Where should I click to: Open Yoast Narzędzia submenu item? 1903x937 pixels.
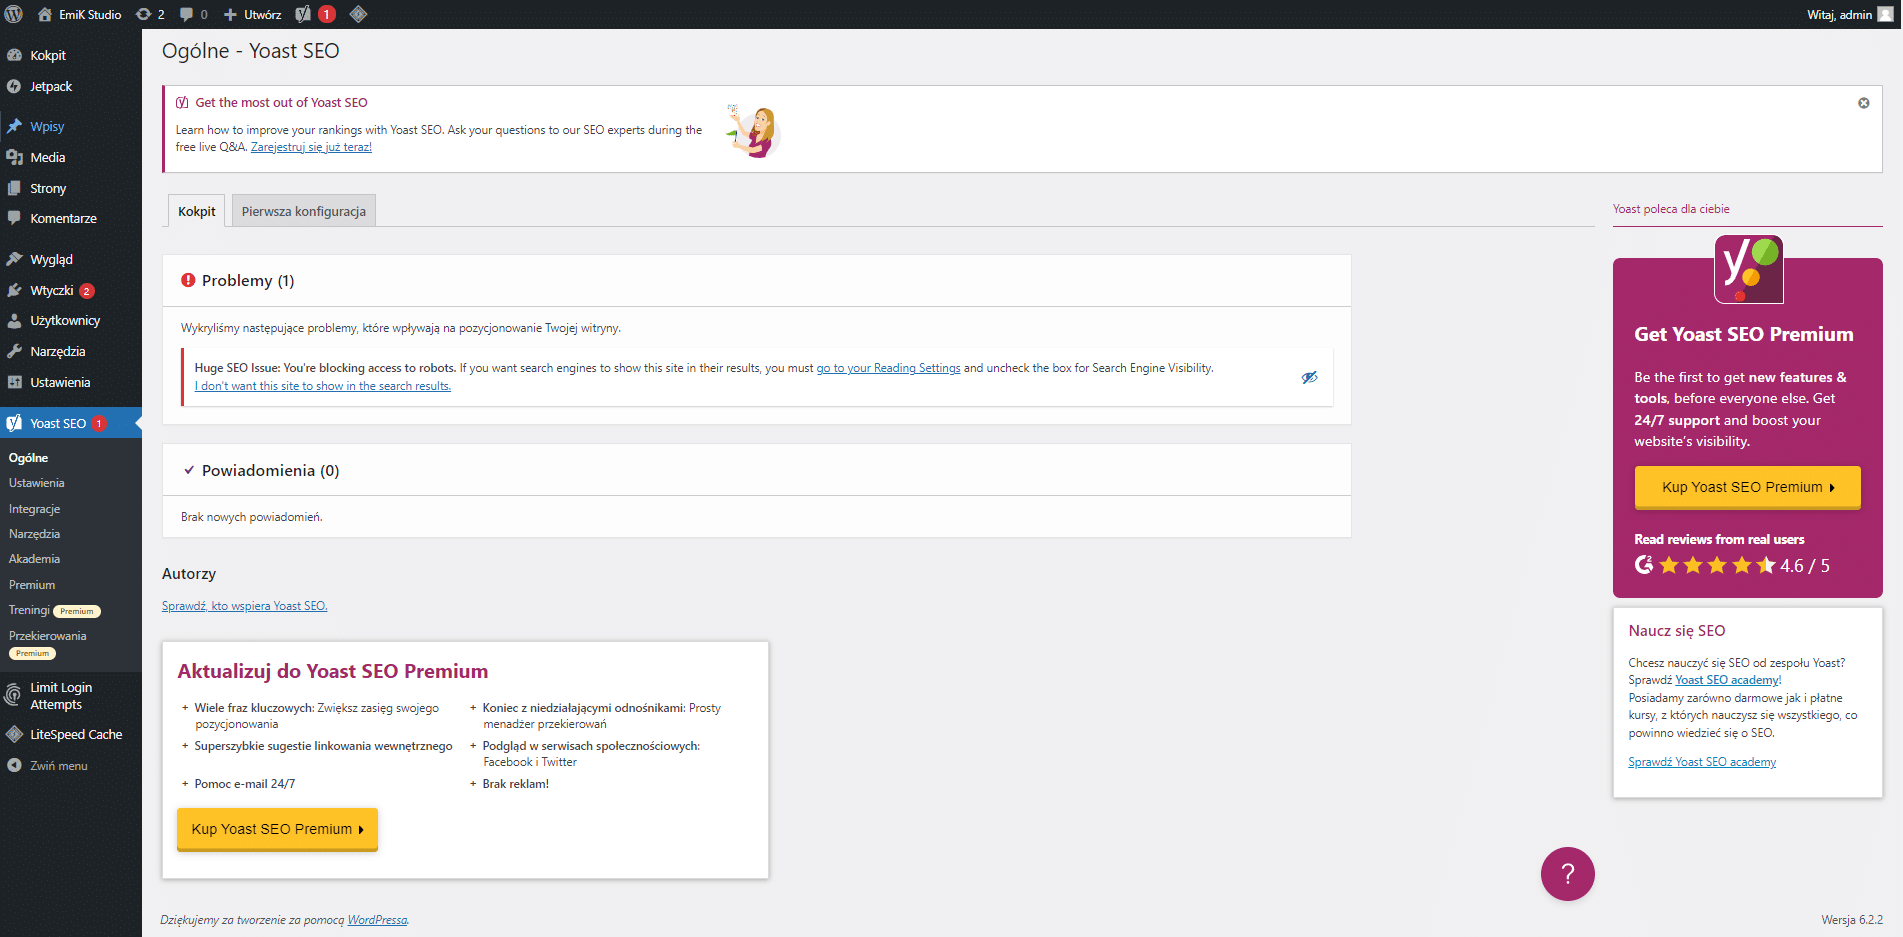(34, 534)
